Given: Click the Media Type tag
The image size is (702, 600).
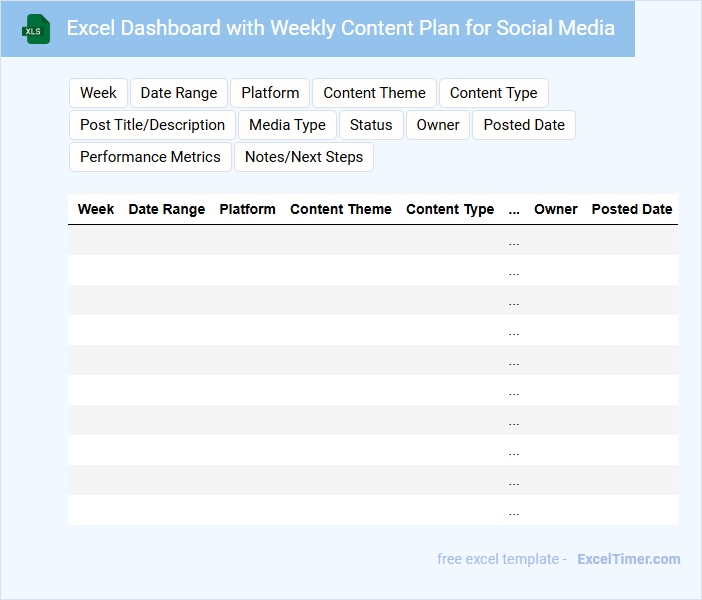Looking at the screenshot, I should (287, 125).
